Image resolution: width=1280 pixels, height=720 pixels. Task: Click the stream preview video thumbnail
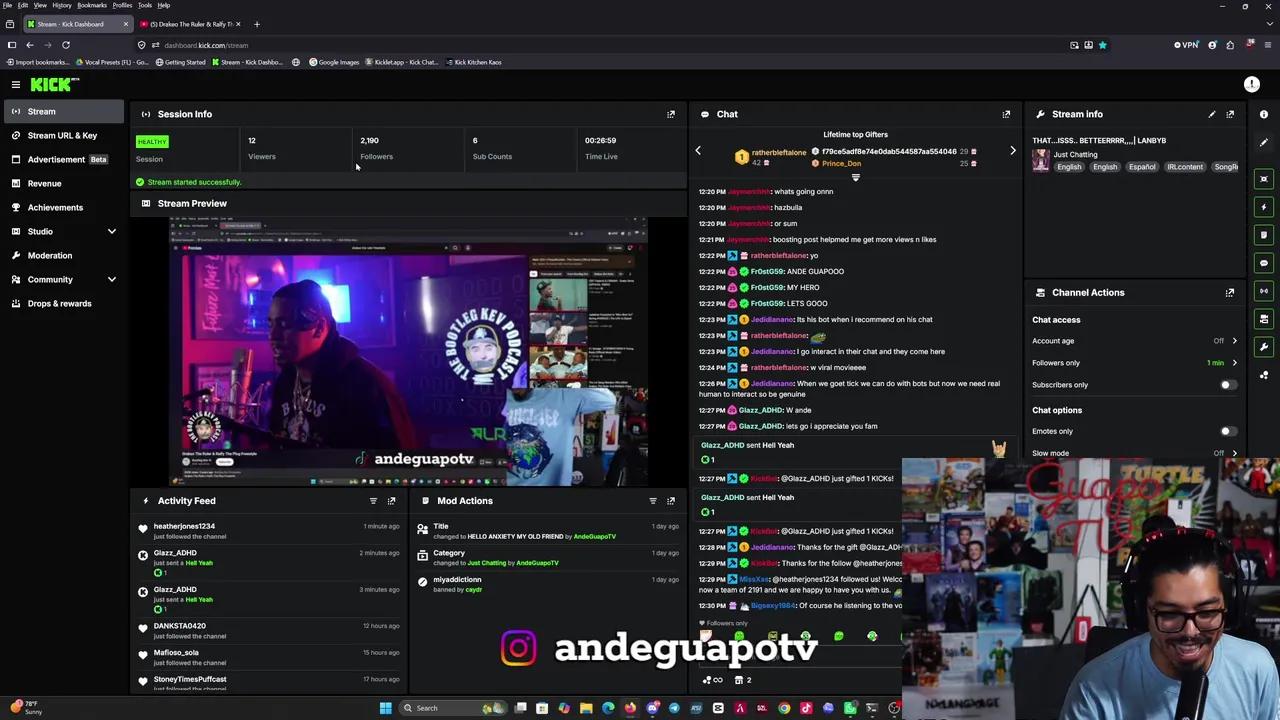point(408,351)
